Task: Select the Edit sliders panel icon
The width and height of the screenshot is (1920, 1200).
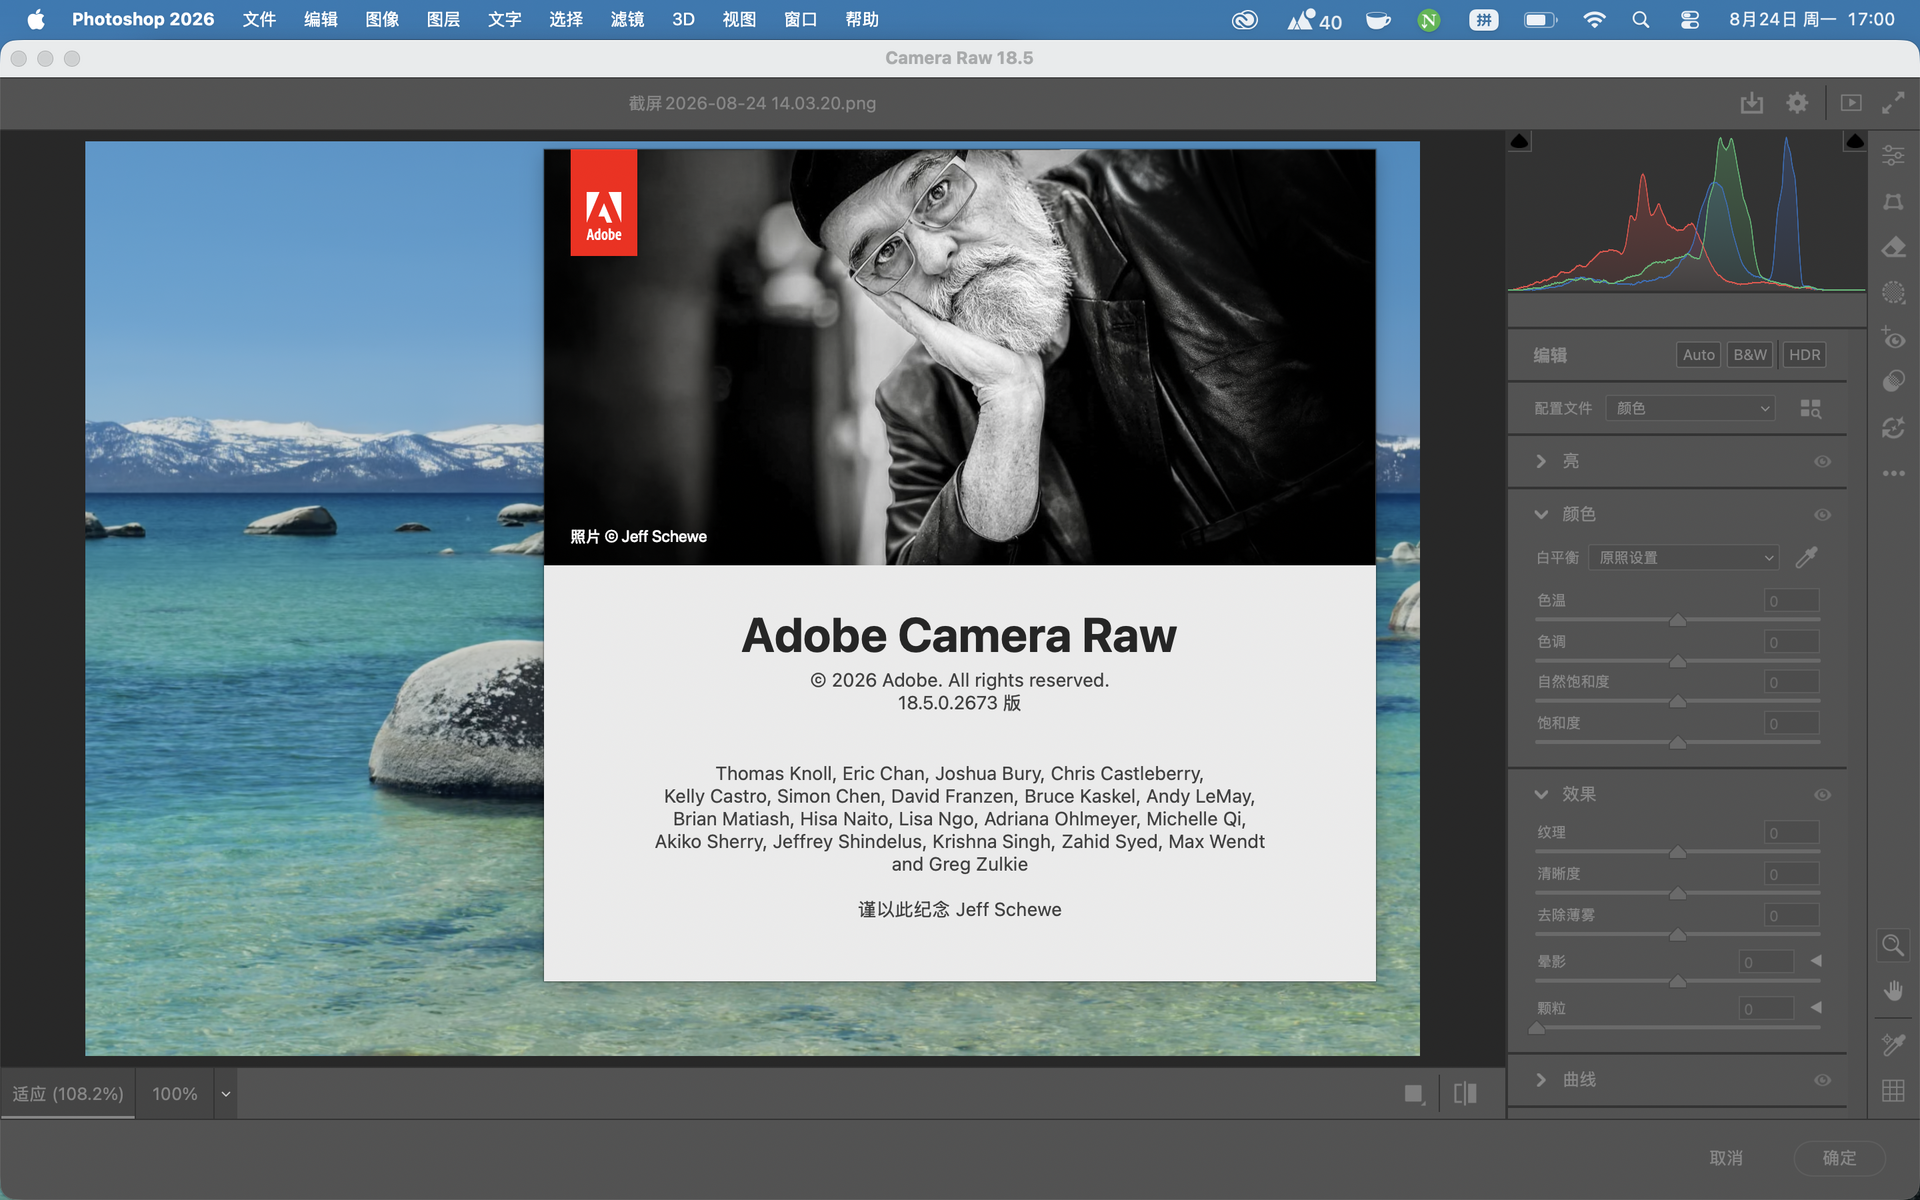Action: [1893, 155]
